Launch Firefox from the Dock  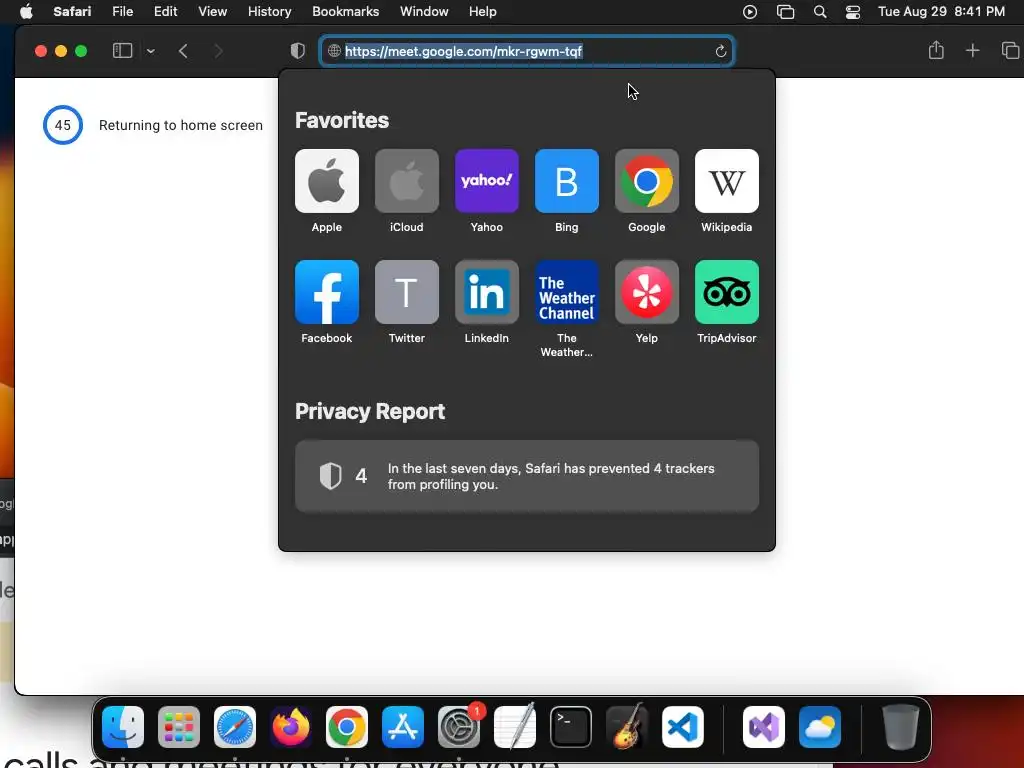(291, 727)
